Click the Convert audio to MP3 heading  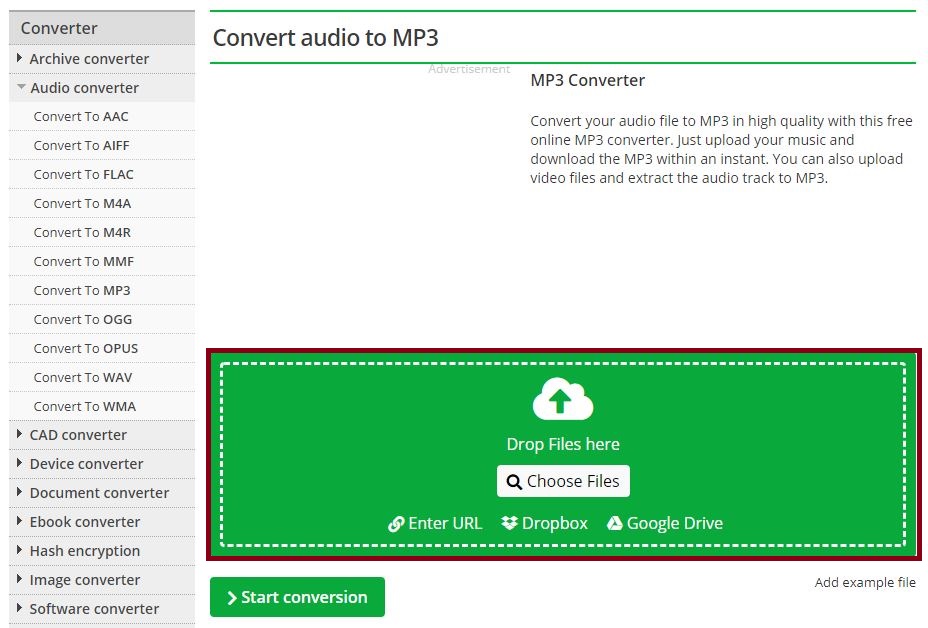(x=326, y=38)
